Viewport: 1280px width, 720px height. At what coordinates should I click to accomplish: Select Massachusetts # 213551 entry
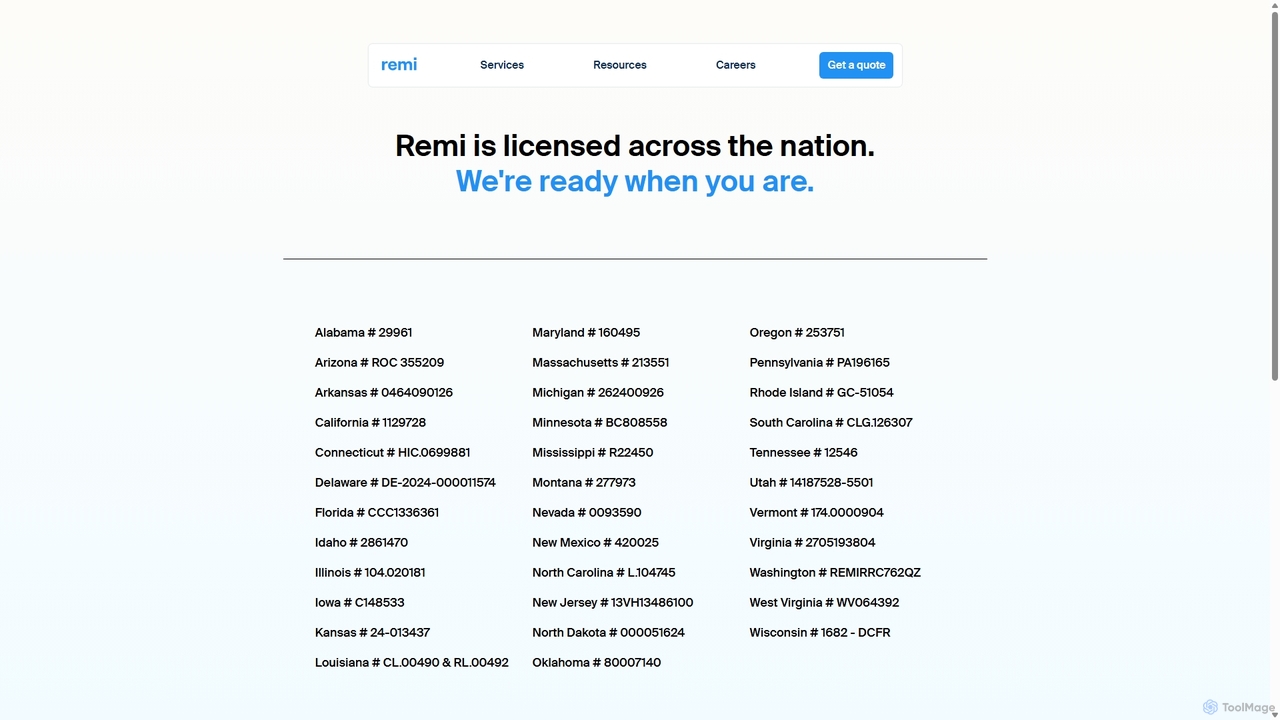(601, 363)
